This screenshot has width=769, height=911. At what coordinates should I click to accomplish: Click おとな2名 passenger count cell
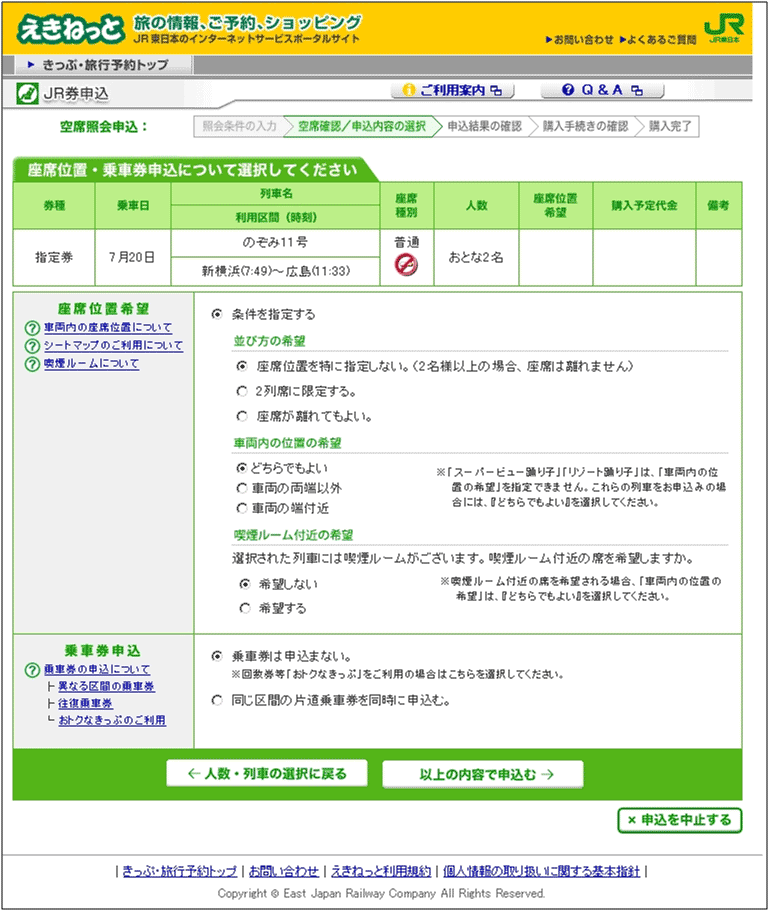(476, 257)
